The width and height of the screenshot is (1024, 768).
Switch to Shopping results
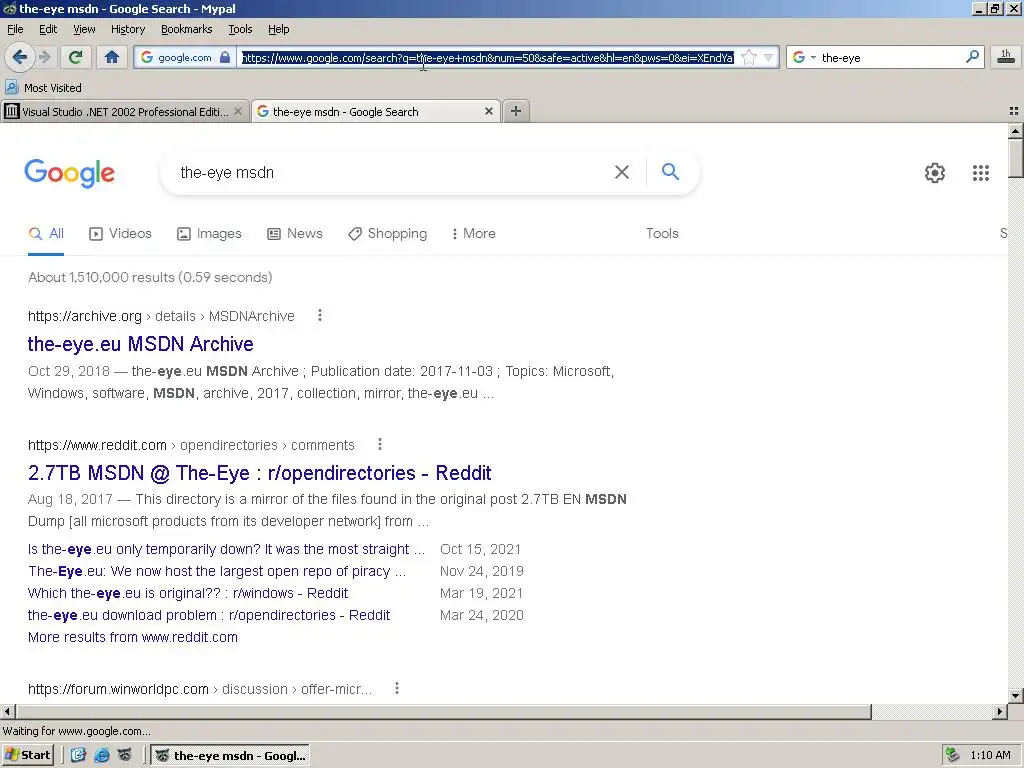tap(387, 234)
